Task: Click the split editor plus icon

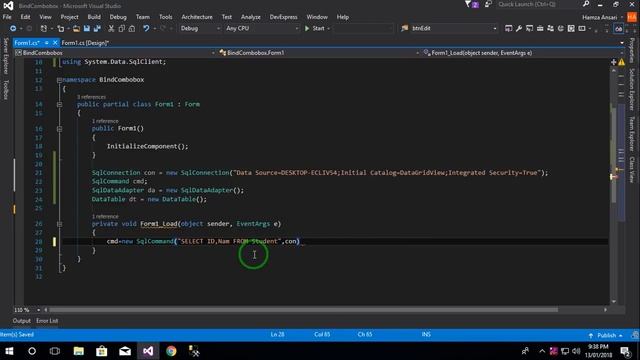Action: click(613, 62)
